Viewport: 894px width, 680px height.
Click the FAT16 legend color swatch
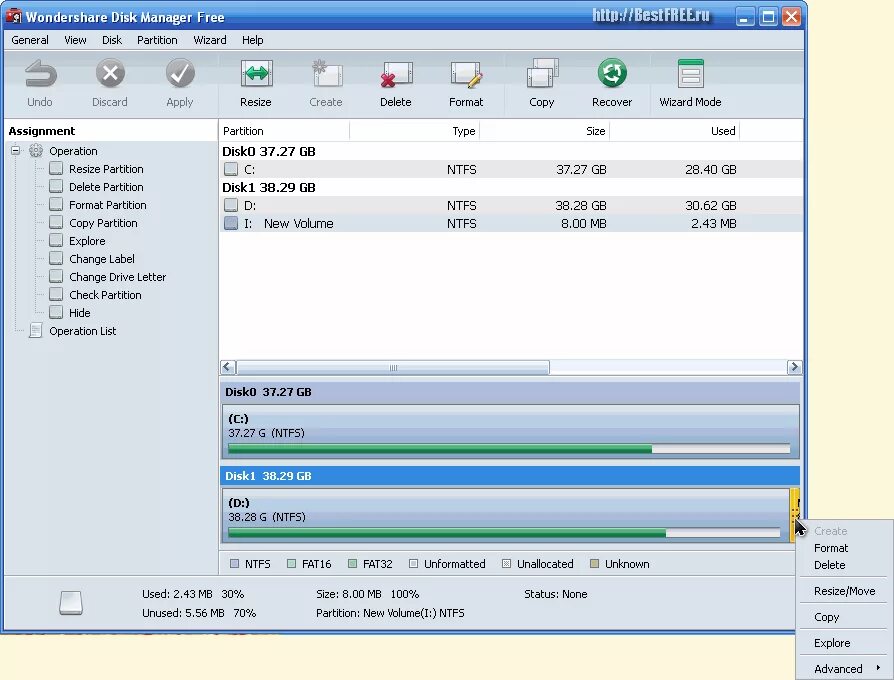click(x=291, y=564)
